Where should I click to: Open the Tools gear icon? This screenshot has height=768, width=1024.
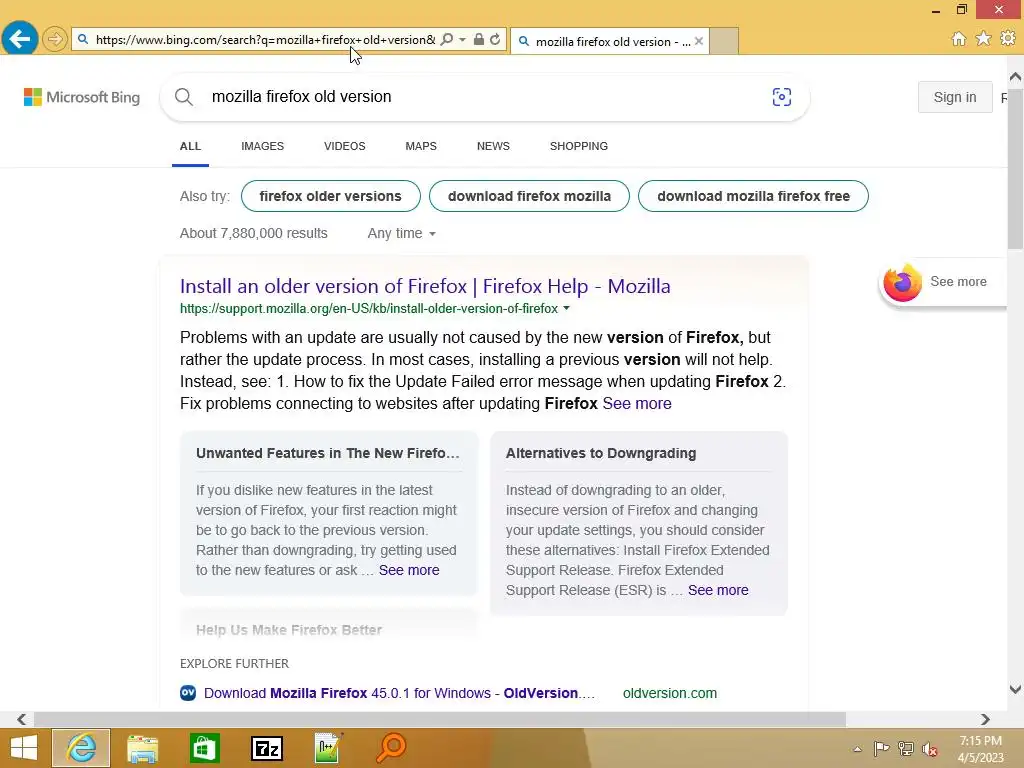1008,39
